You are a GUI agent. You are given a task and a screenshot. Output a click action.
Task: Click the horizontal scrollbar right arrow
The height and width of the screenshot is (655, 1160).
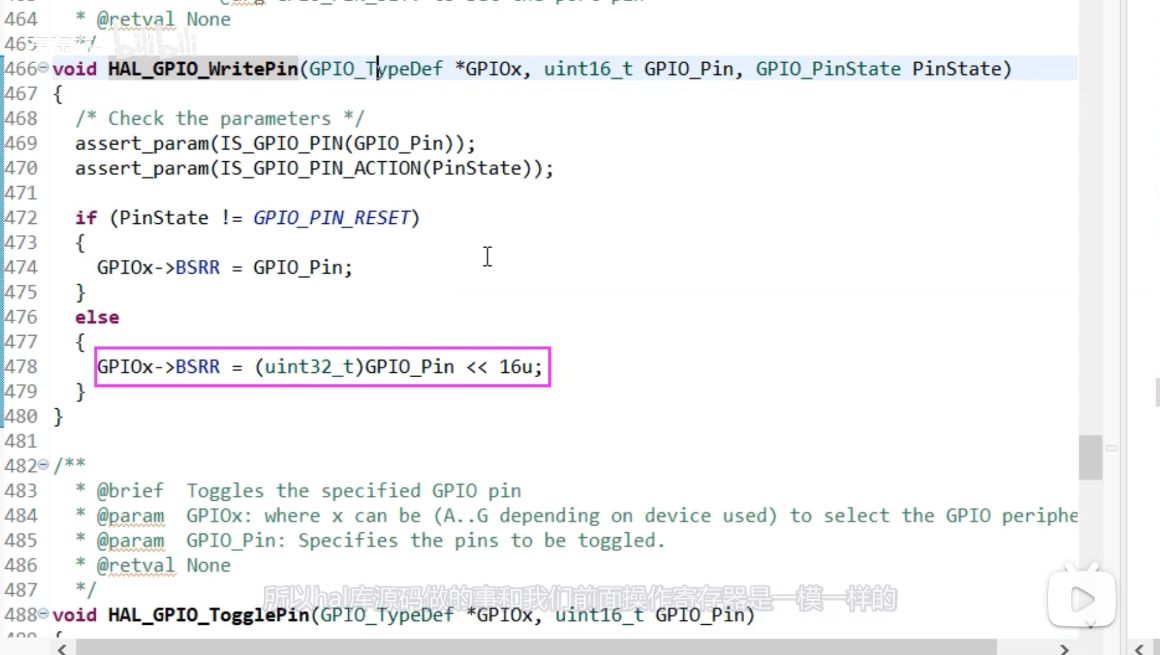(1064, 648)
